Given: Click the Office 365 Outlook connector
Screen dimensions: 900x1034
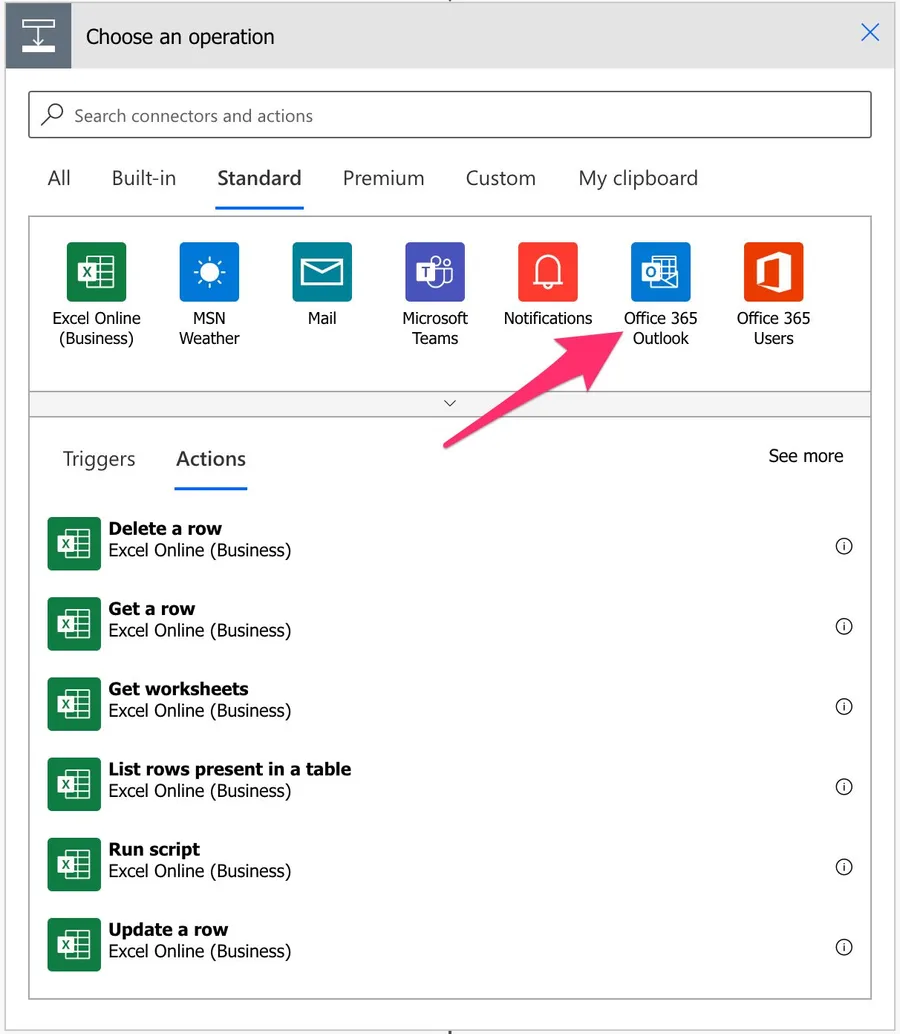Looking at the screenshot, I should coord(660,272).
